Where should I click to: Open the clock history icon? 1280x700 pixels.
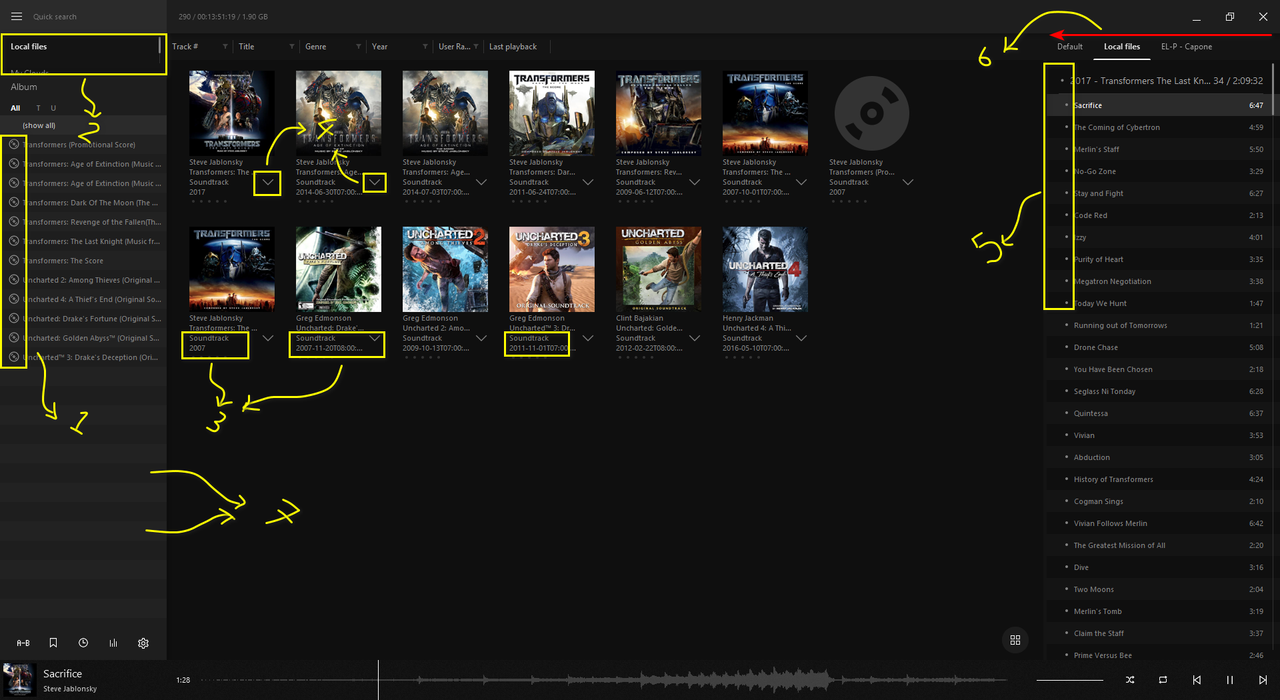click(x=83, y=643)
